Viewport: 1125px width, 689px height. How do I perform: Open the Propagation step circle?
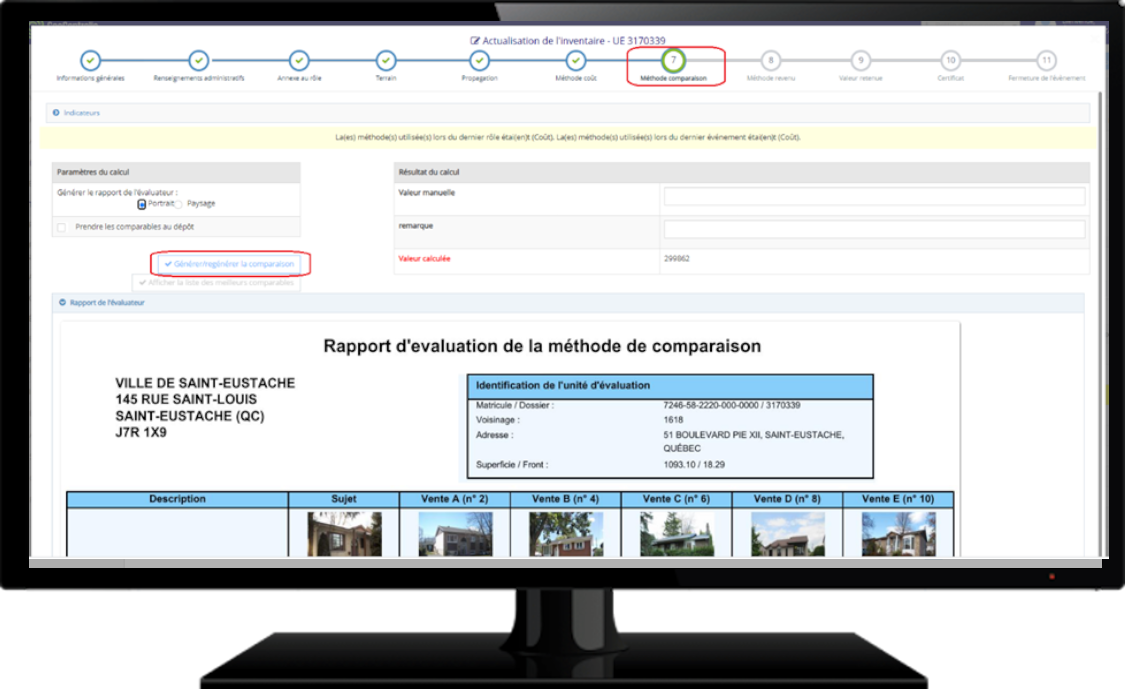pos(479,60)
